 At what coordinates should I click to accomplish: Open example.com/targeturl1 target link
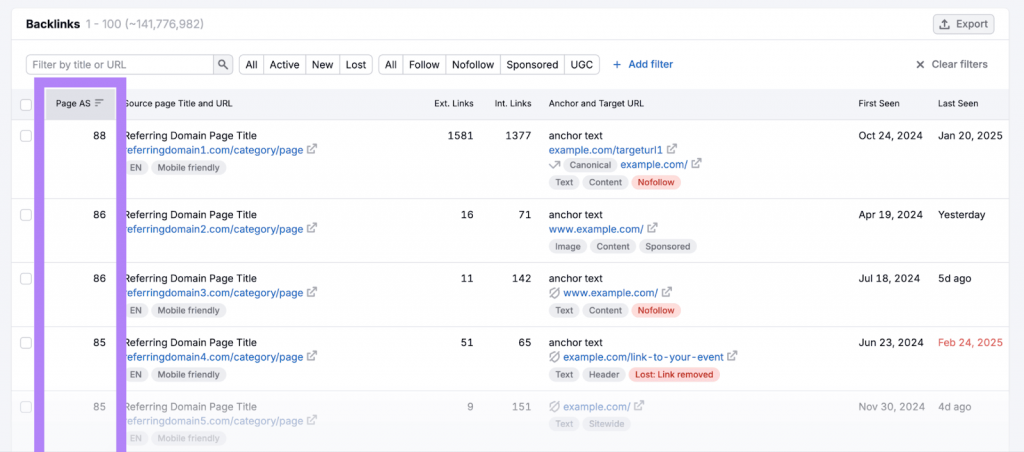[606, 150]
